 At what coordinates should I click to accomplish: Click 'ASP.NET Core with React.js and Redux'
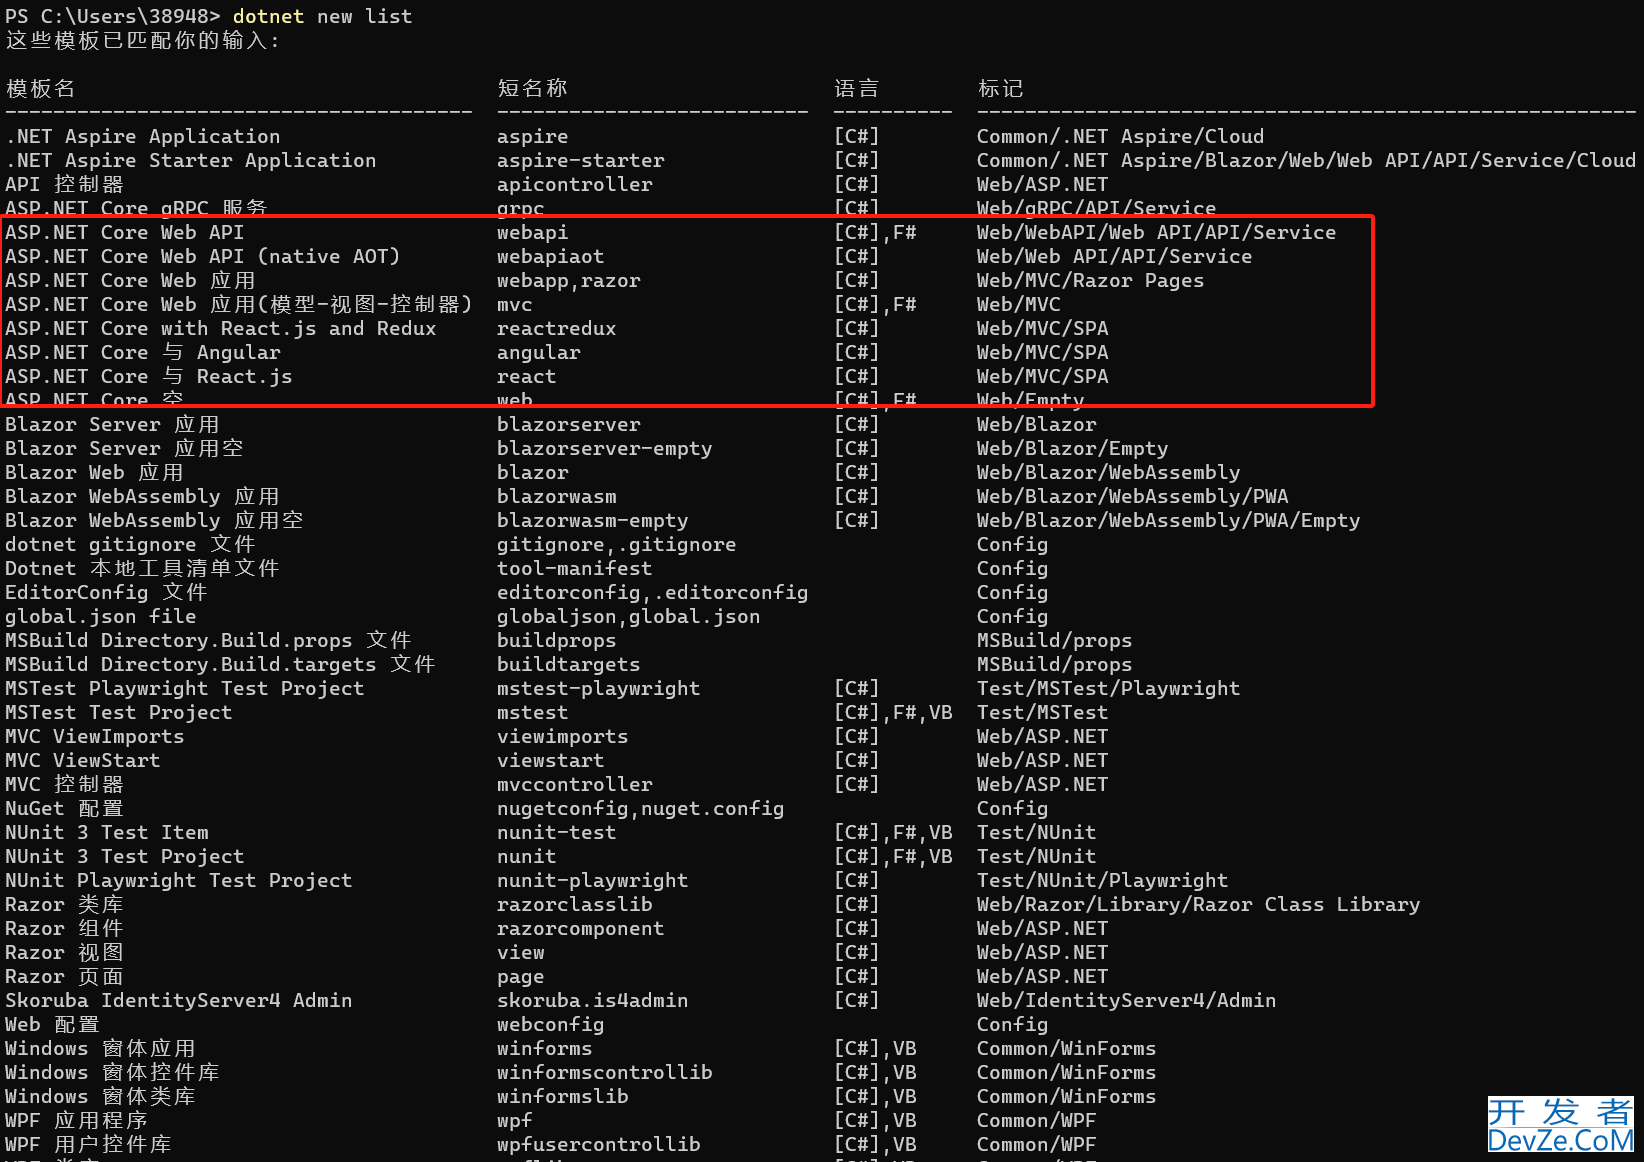tap(221, 328)
